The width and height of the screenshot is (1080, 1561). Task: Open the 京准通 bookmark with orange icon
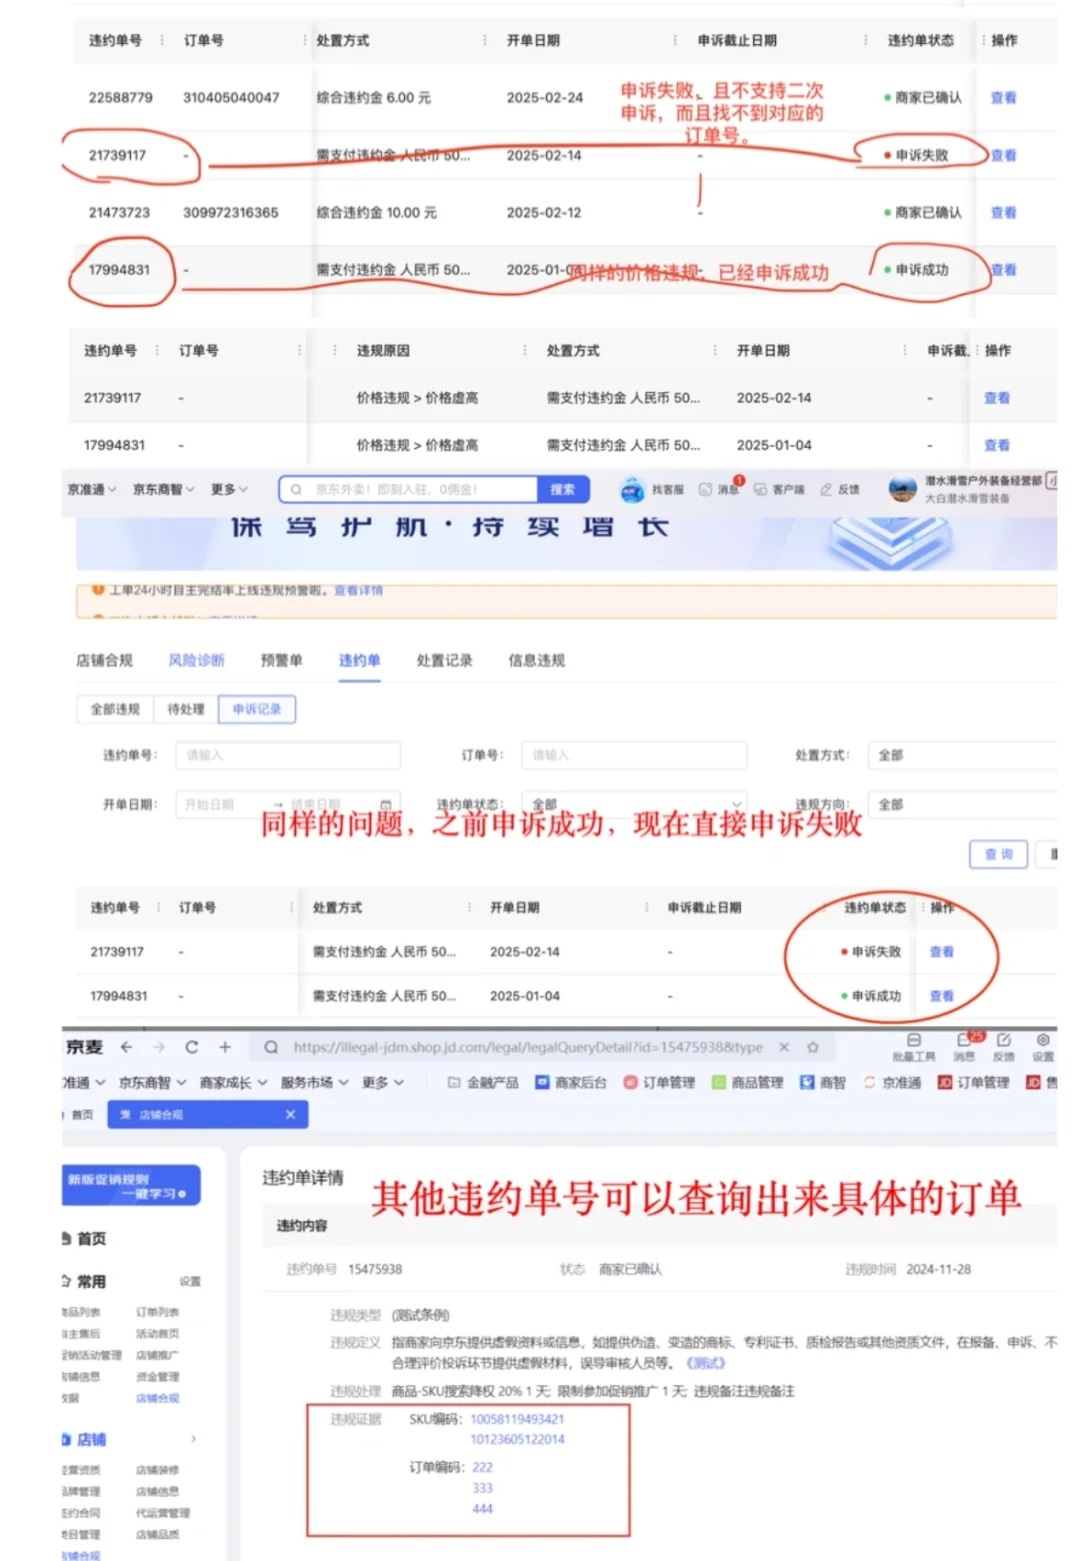click(892, 1082)
